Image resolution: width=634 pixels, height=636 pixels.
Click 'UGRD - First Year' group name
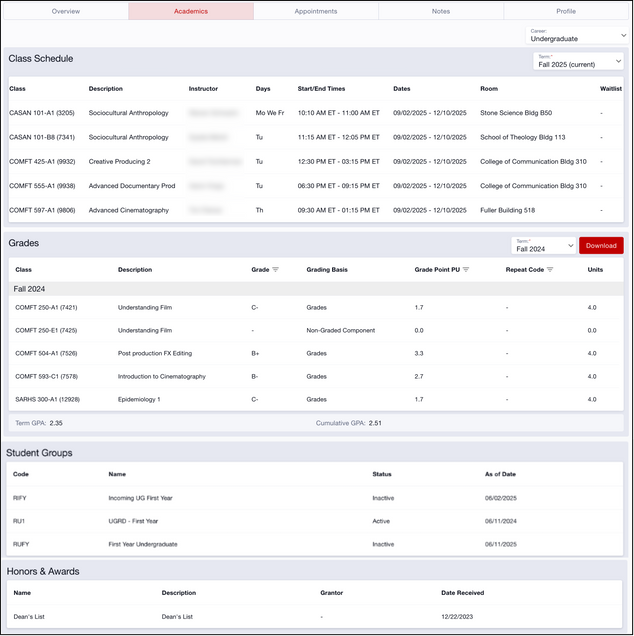pos(133,522)
